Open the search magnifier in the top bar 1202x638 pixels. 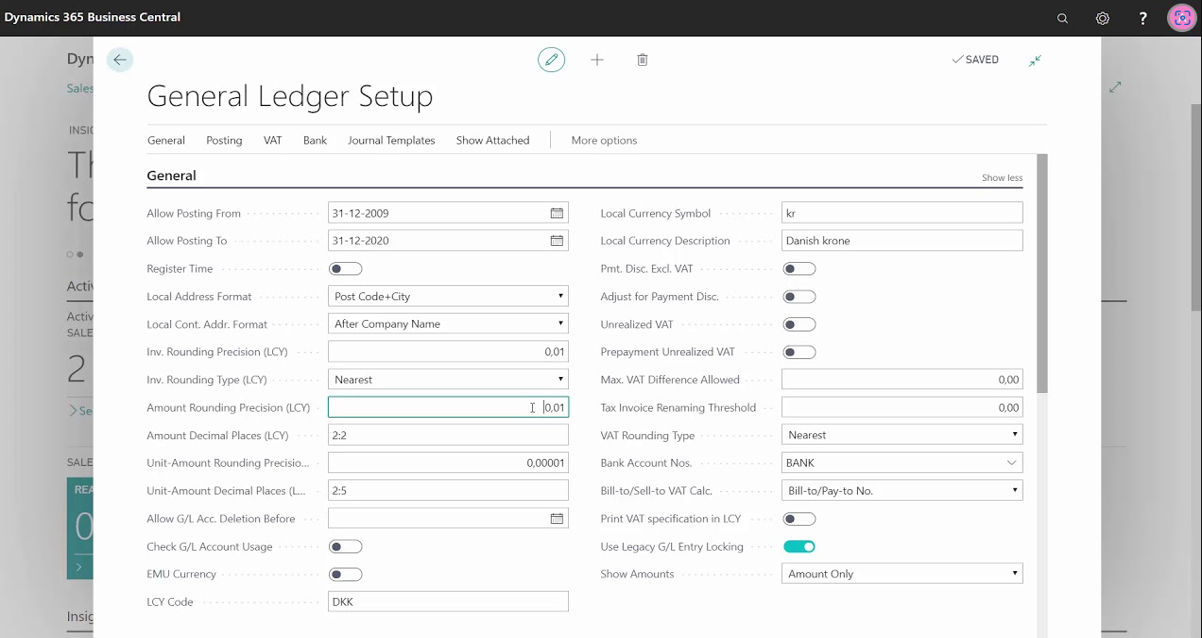[x=1062, y=18]
